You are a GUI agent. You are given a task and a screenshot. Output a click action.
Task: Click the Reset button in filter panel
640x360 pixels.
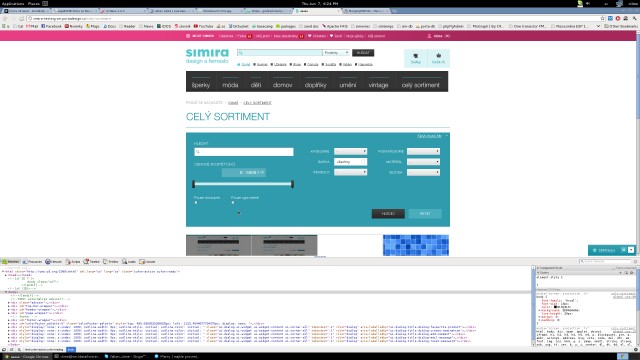click(x=425, y=213)
